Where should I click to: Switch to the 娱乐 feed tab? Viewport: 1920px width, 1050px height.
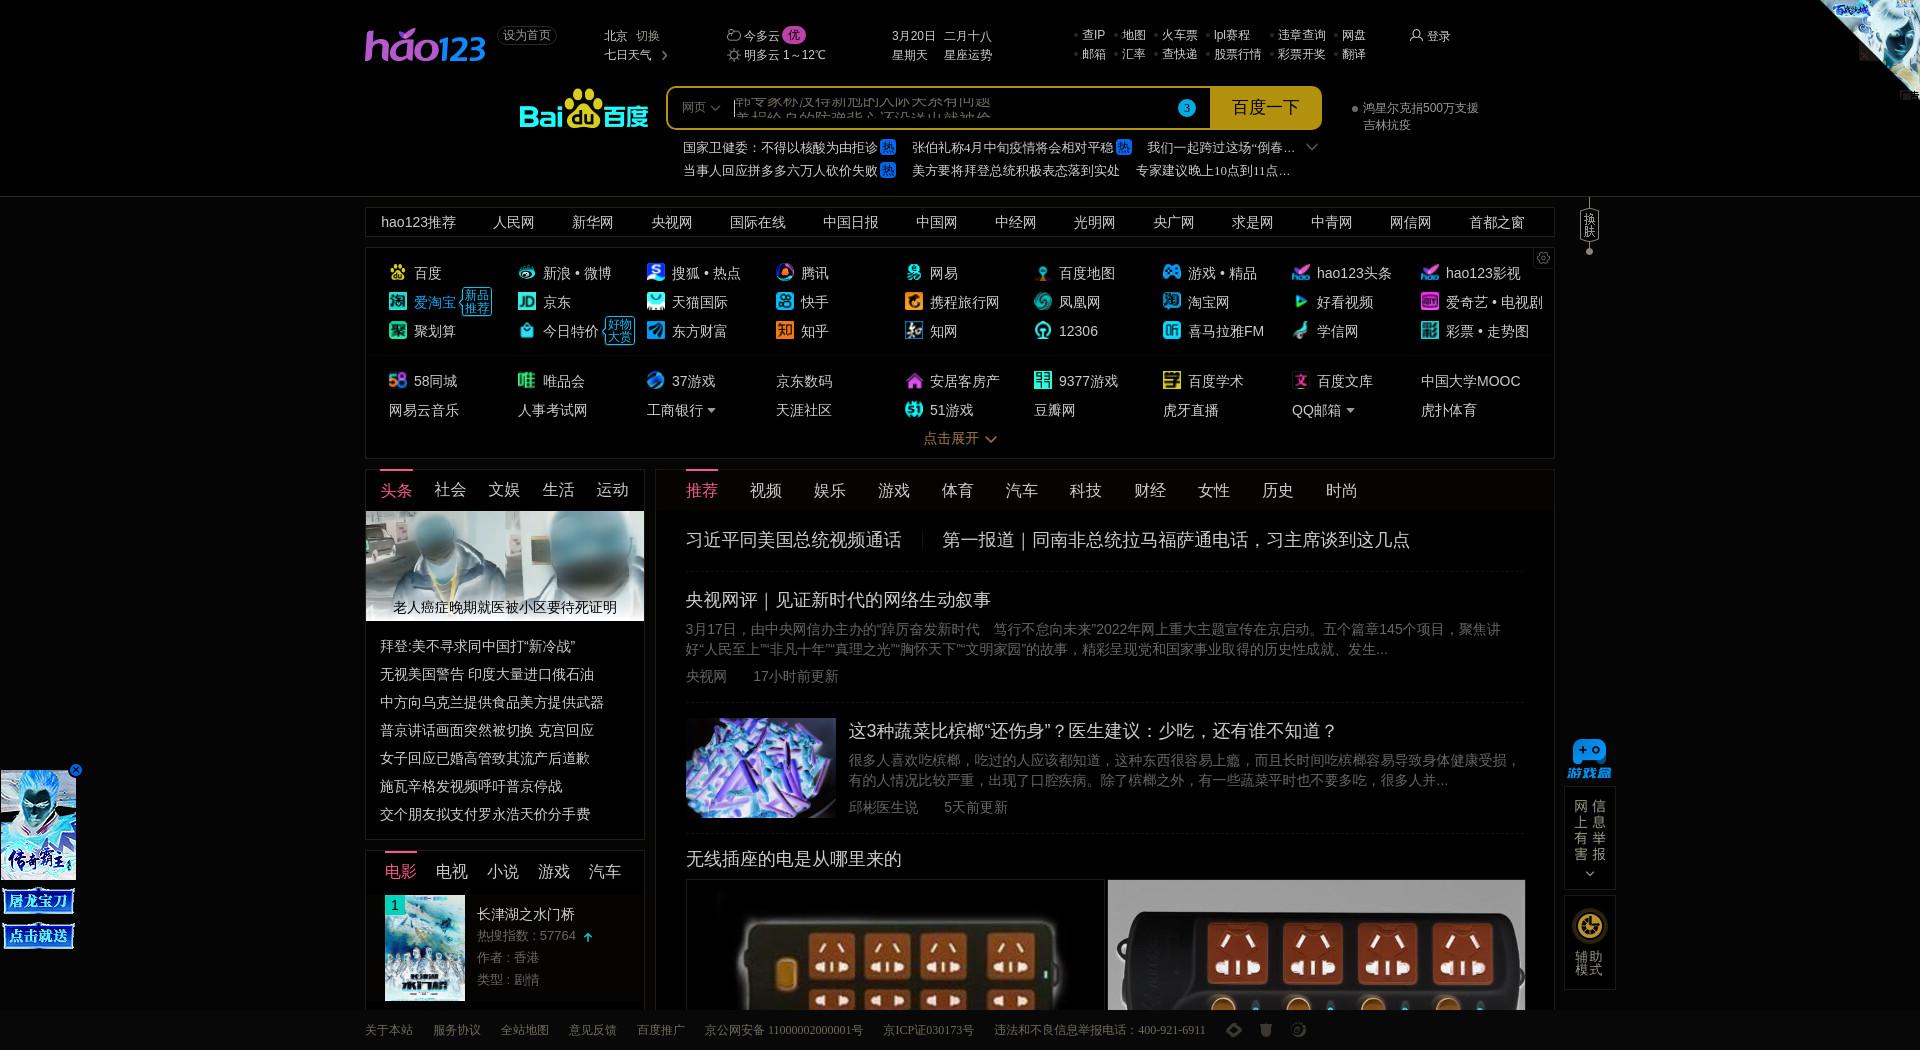point(830,491)
